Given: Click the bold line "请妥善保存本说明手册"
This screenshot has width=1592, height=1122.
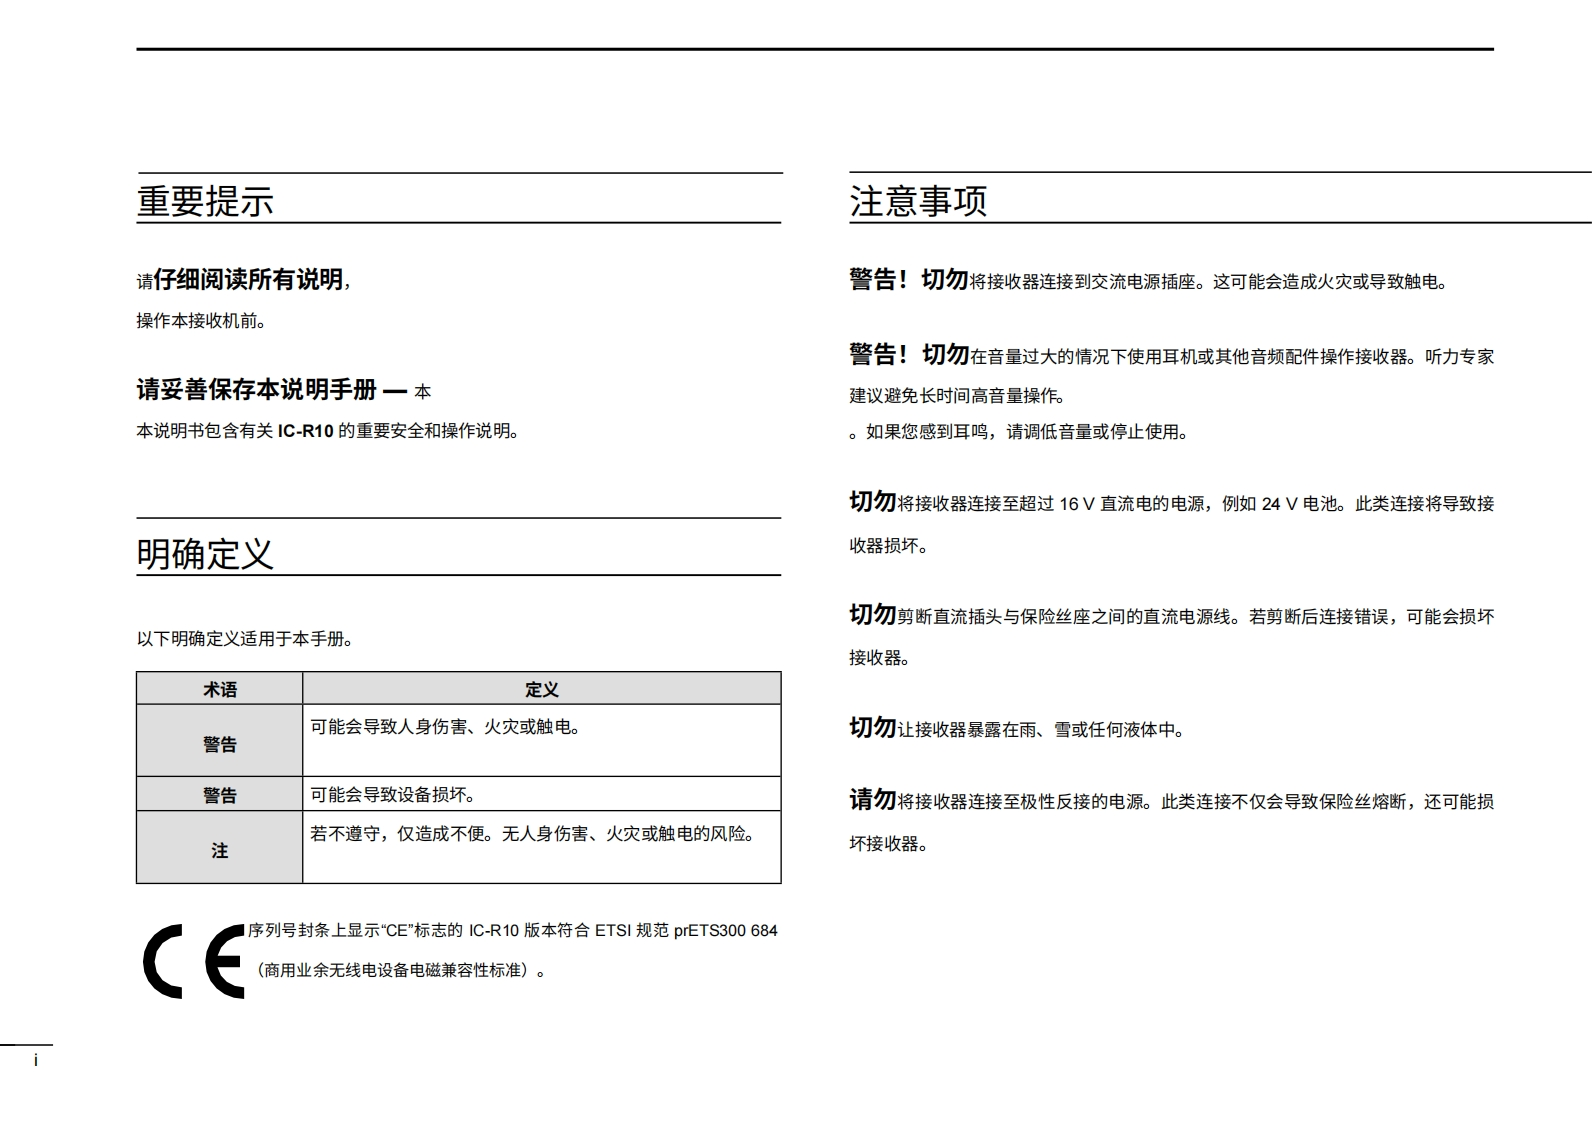Looking at the screenshot, I should click(257, 390).
